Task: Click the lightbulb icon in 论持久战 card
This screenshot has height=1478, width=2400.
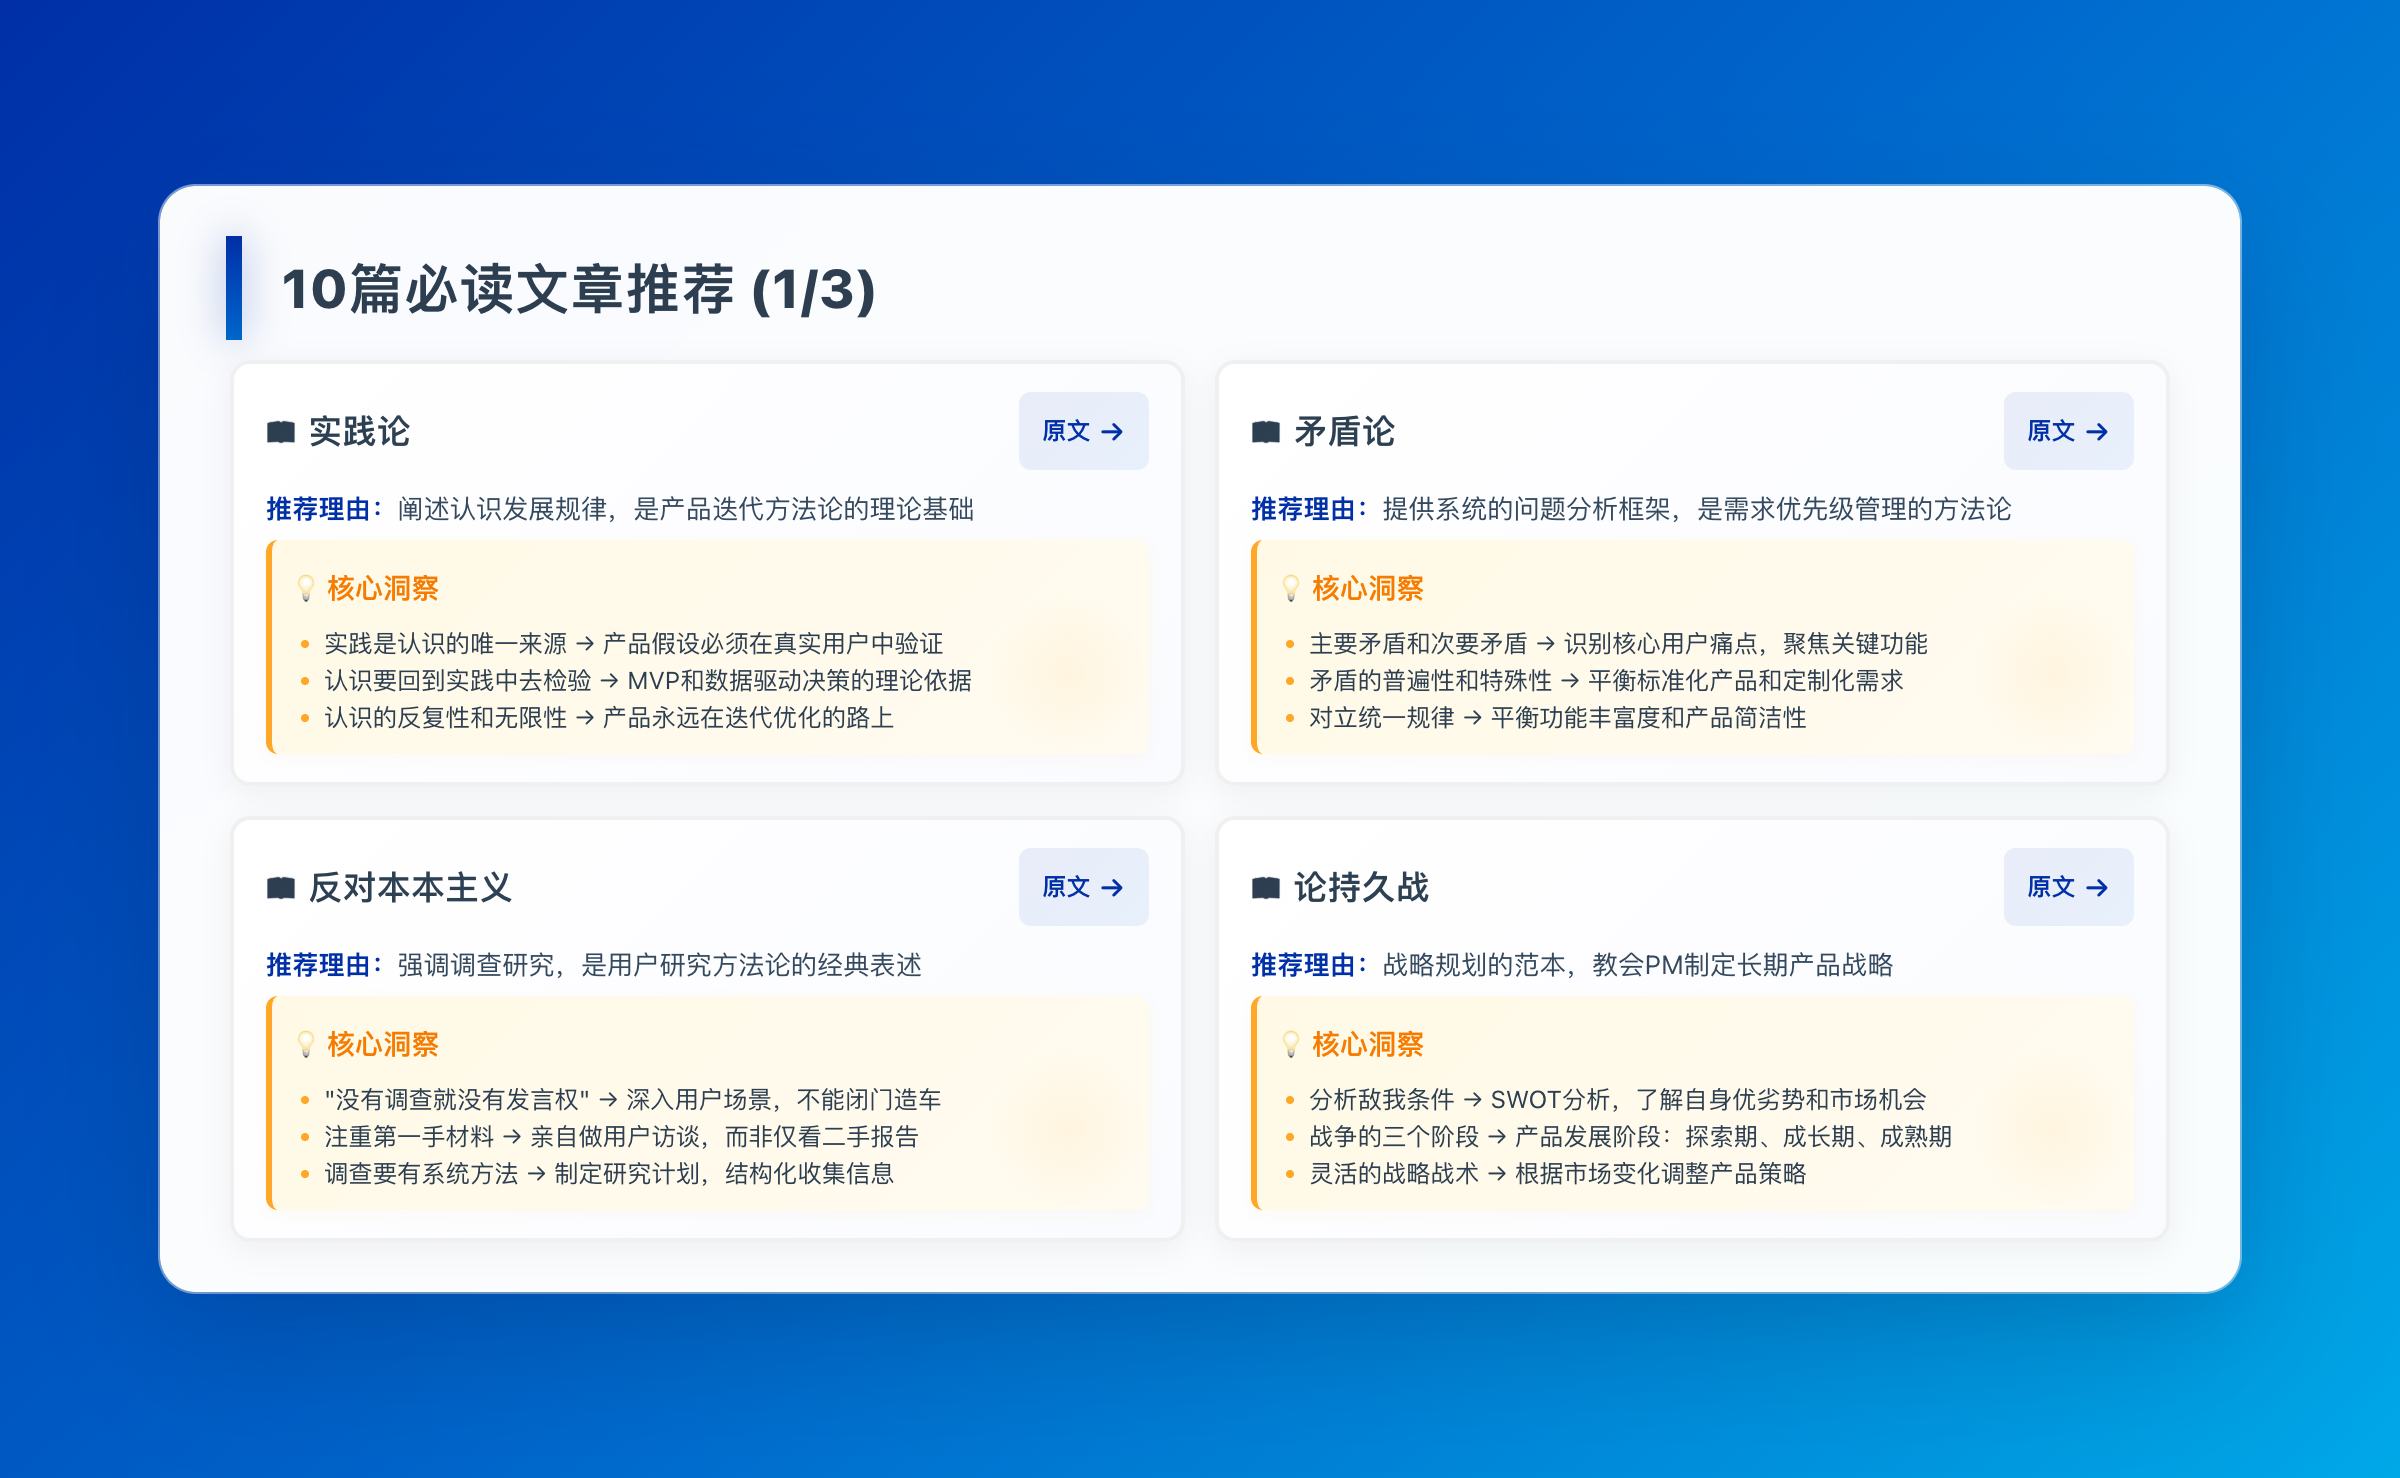Action: [1291, 1045]
